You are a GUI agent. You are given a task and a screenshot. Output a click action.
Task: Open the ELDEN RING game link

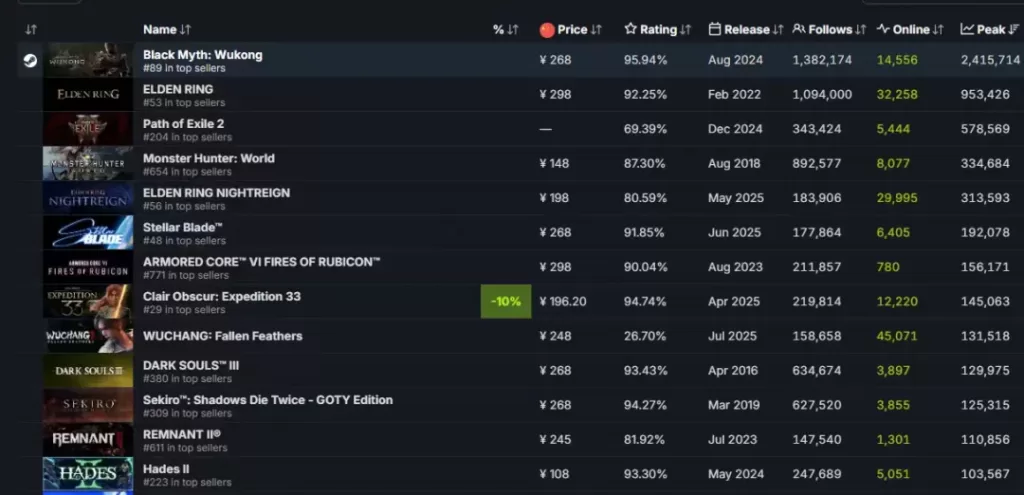(x=178, y=89)
